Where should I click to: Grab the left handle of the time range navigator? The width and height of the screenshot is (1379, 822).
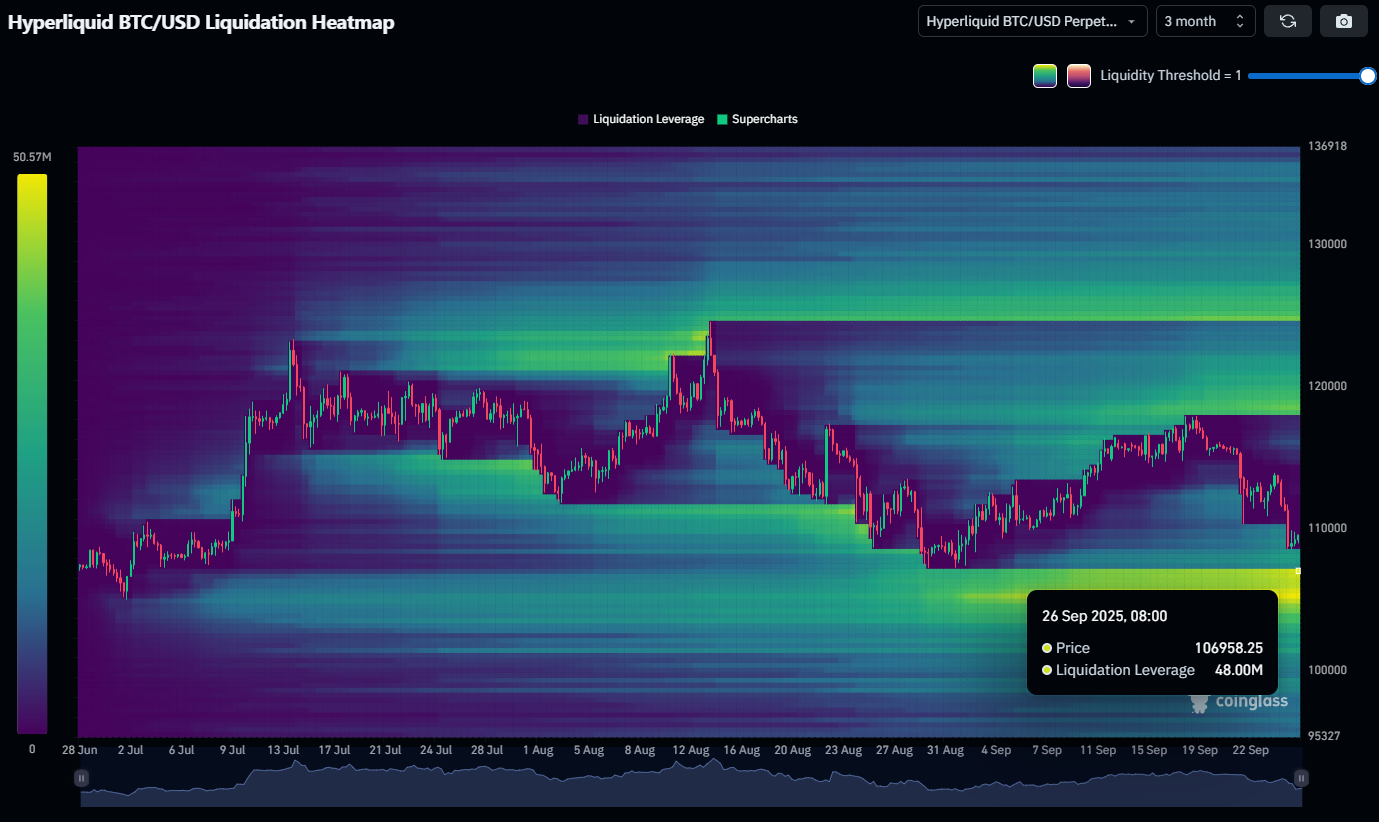click(81, 778)
